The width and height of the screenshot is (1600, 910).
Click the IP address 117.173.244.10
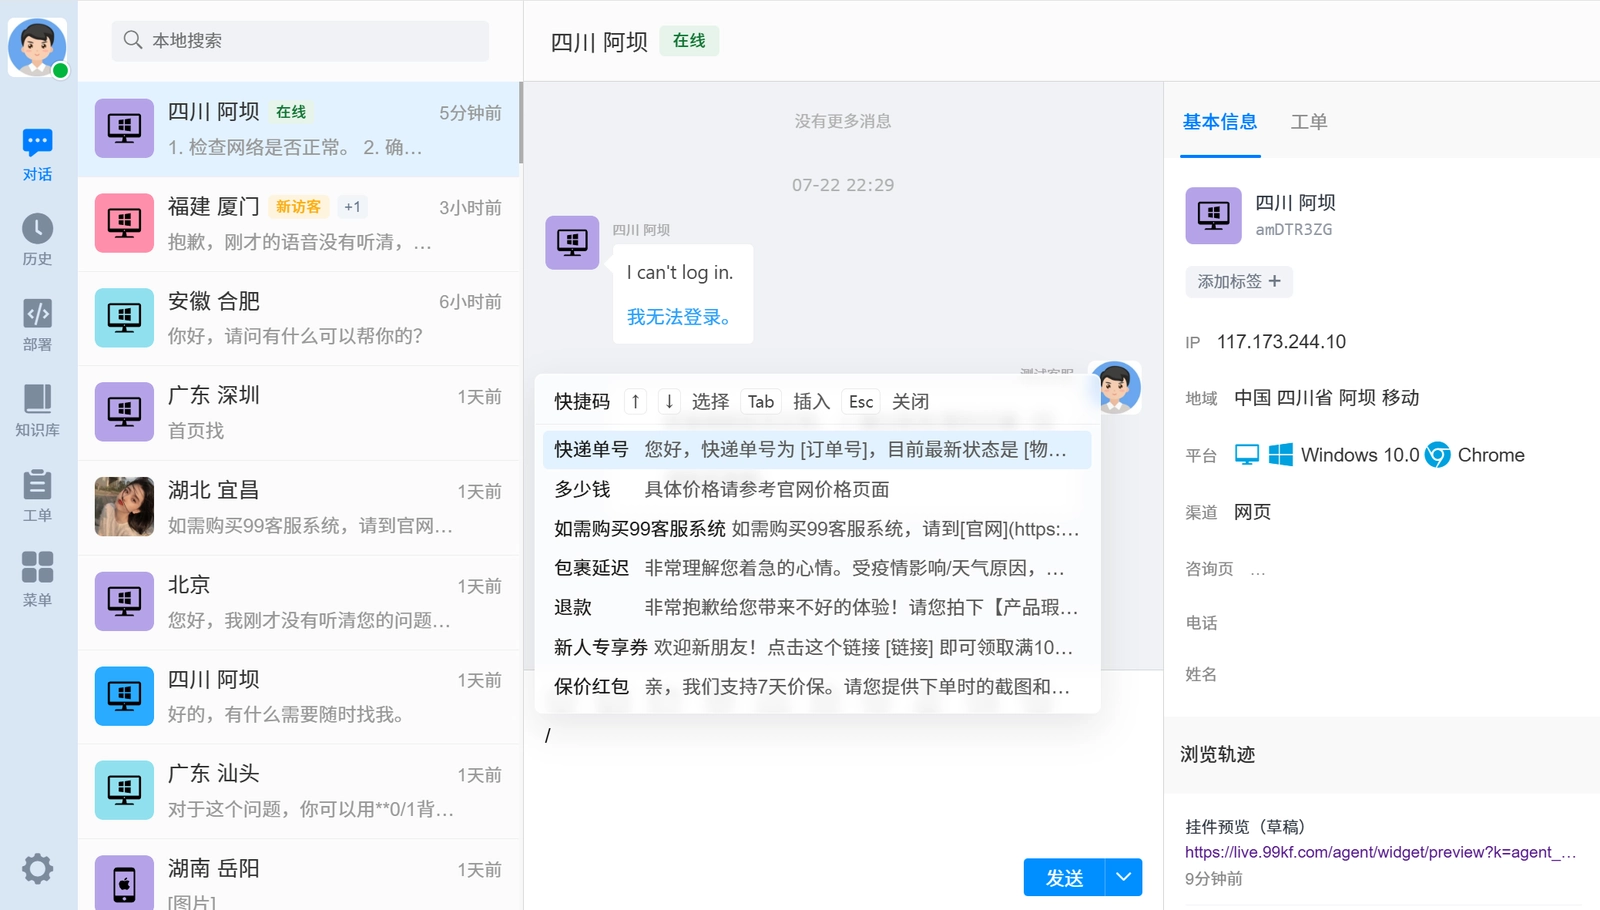tap(1281, 342)
